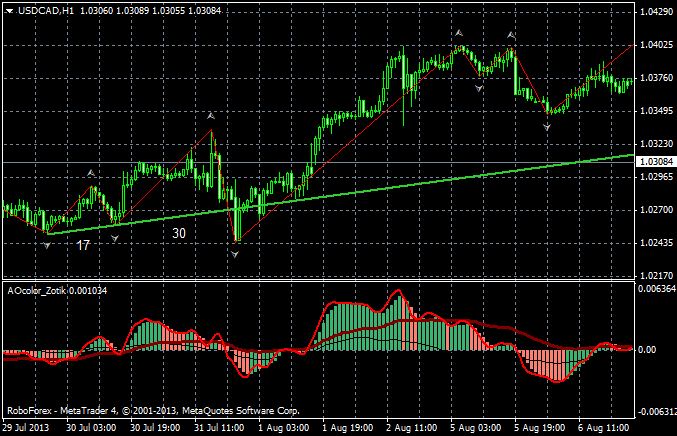Click price scale value 1.02700

tap(657, 210)
